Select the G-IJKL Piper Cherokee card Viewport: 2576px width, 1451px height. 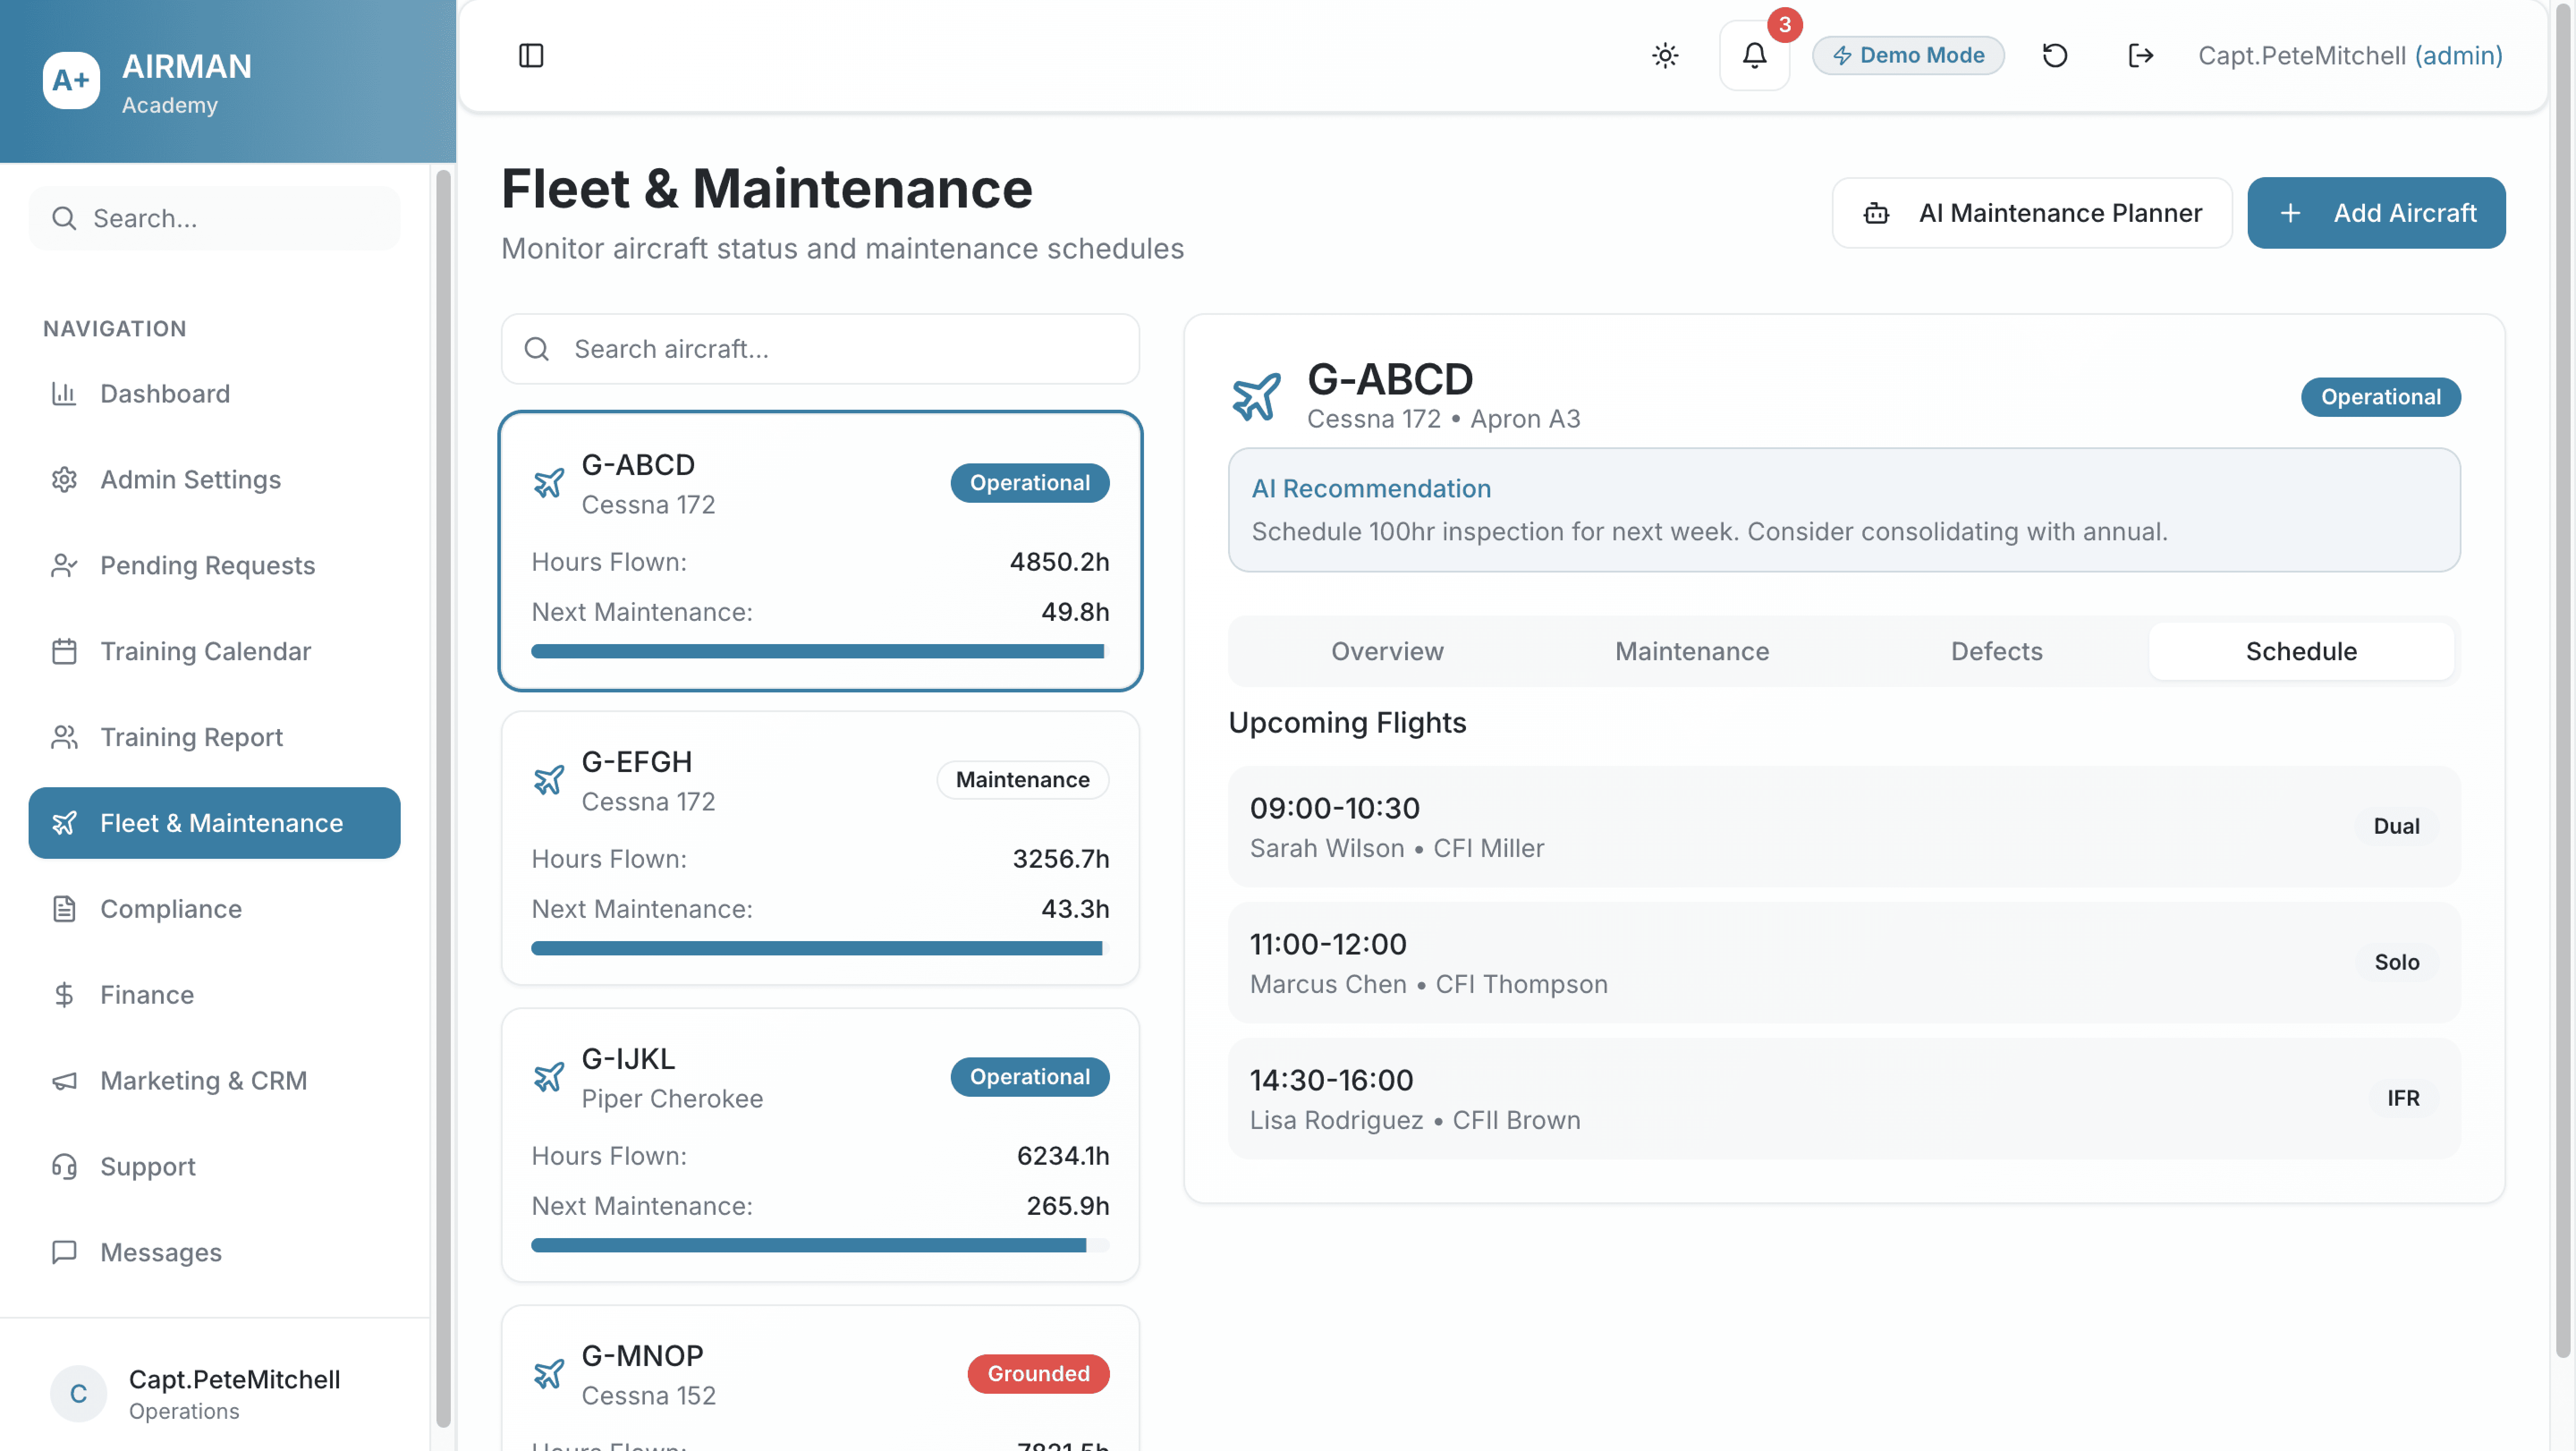click(x=820, y=1145)
